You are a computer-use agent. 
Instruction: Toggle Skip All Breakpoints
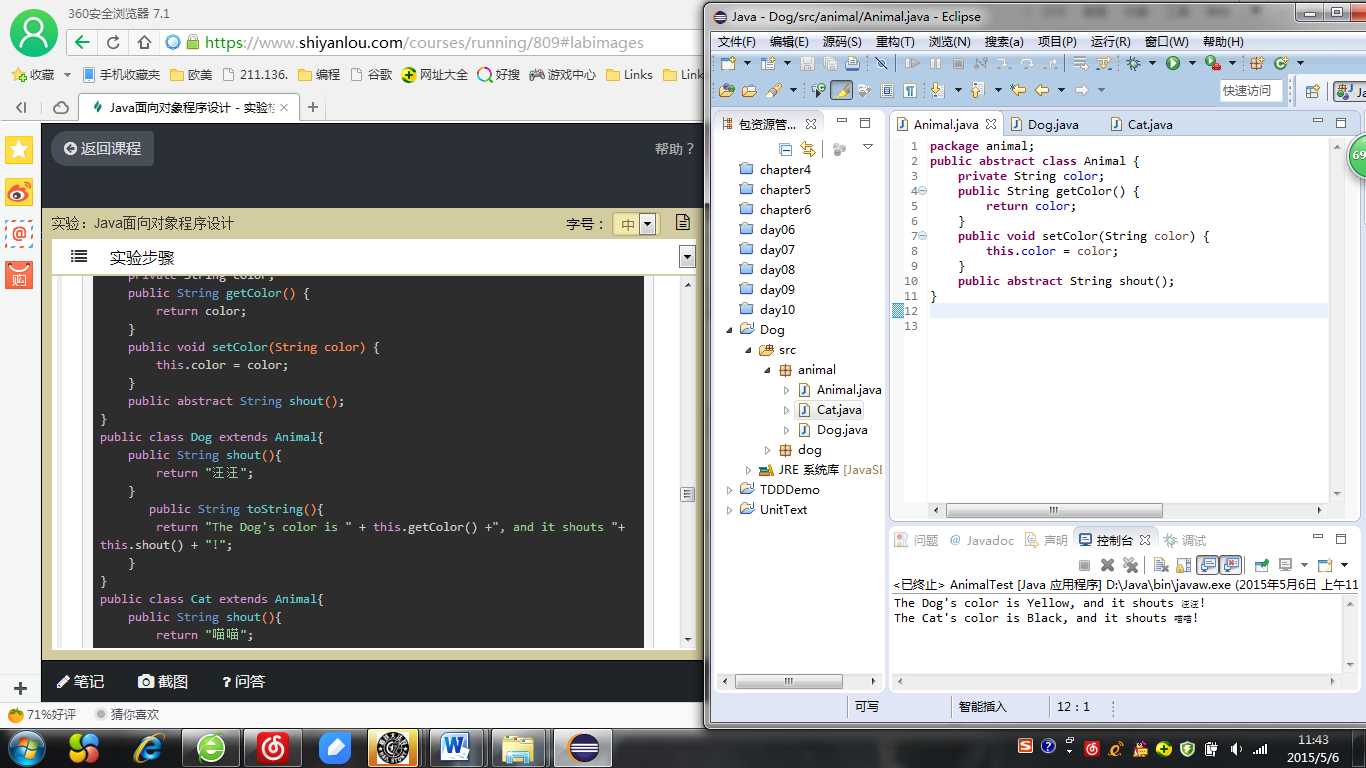[x=881, y=63]
